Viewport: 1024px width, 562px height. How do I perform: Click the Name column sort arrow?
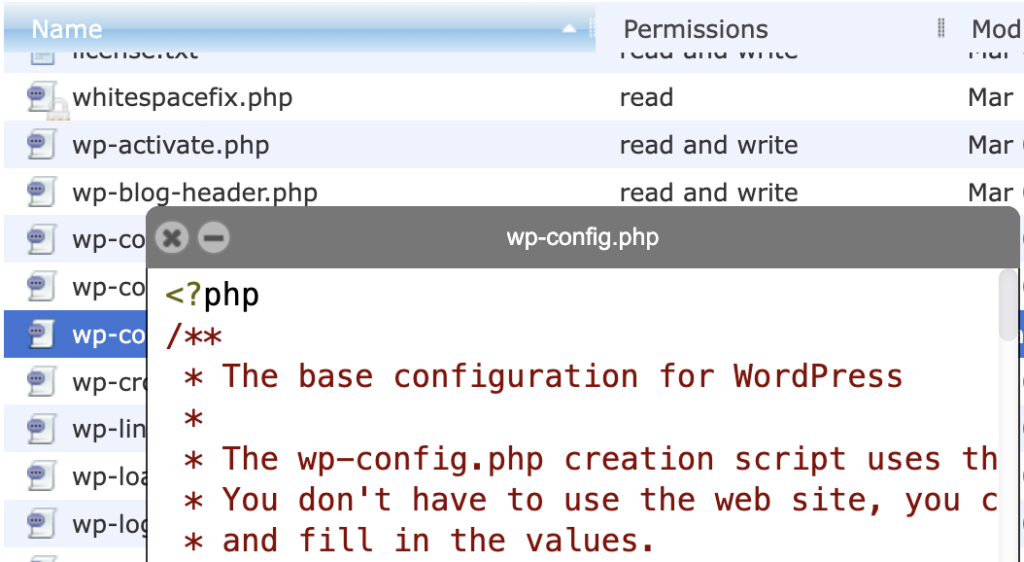[569, 29]
